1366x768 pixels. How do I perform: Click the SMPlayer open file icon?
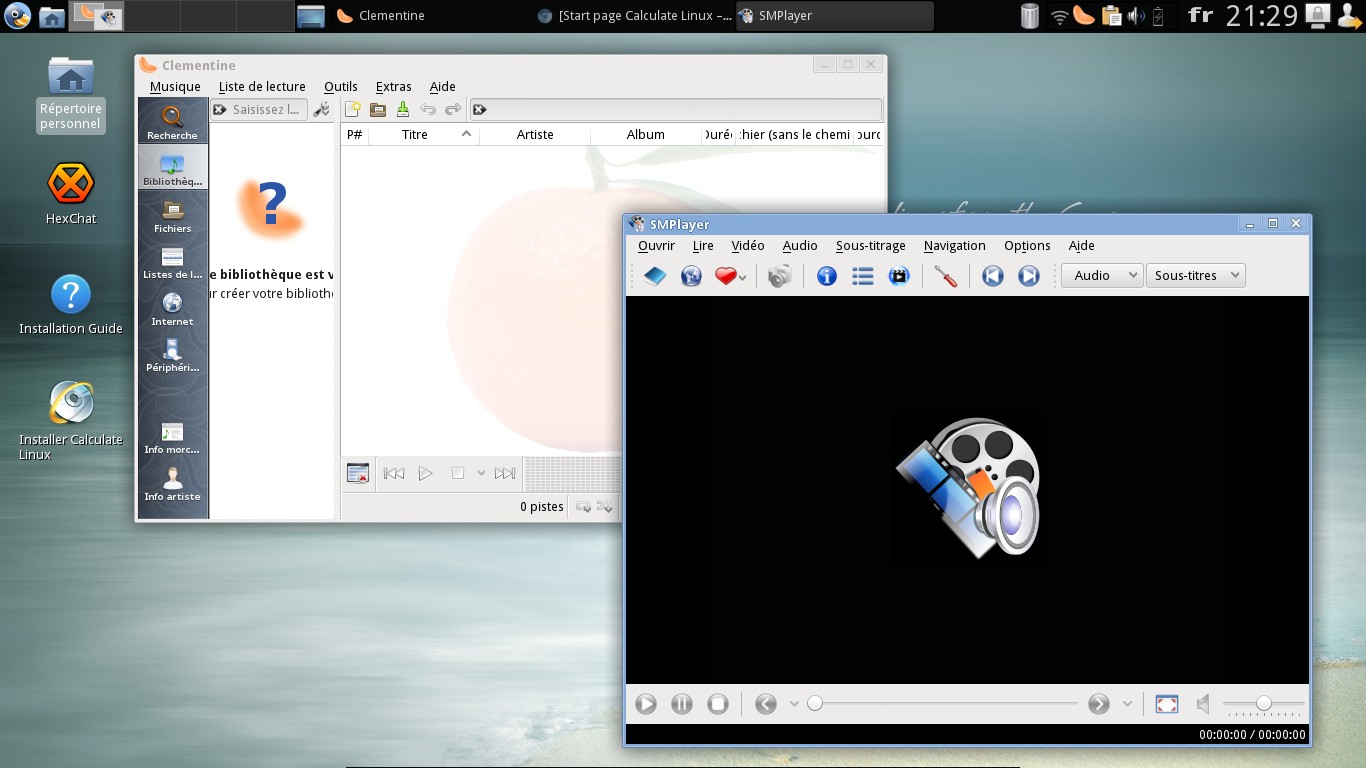coord(655,276)
